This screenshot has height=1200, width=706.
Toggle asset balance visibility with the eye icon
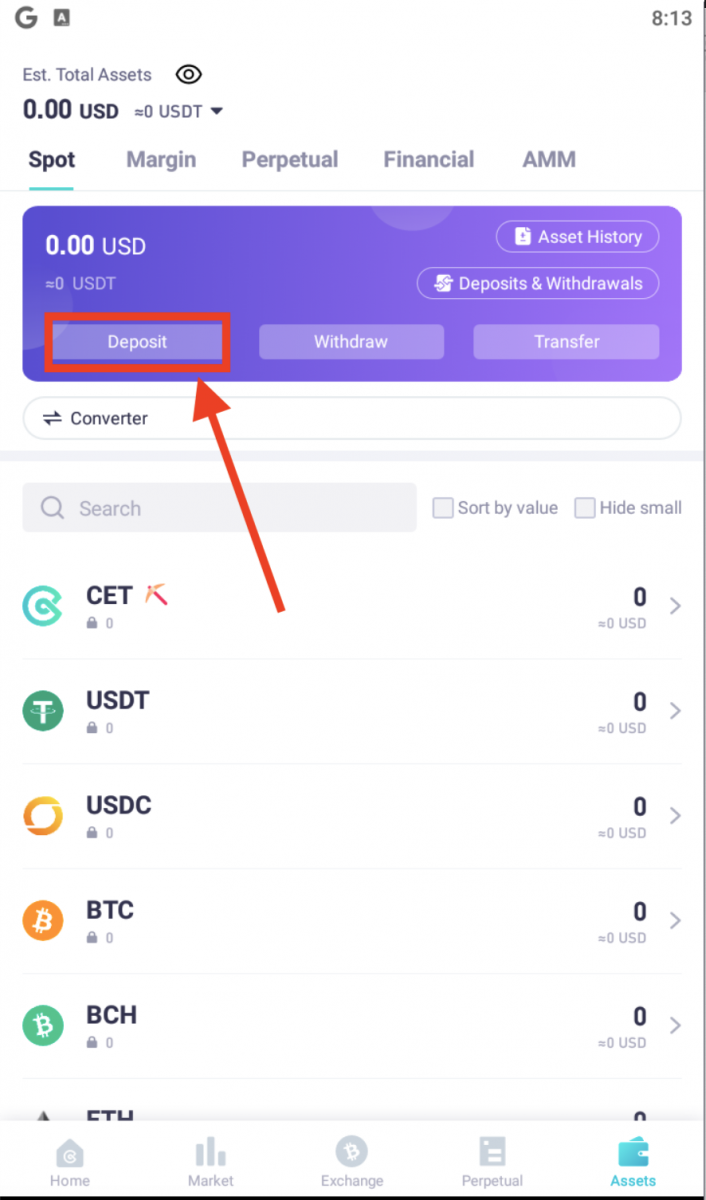click(188, 74)
